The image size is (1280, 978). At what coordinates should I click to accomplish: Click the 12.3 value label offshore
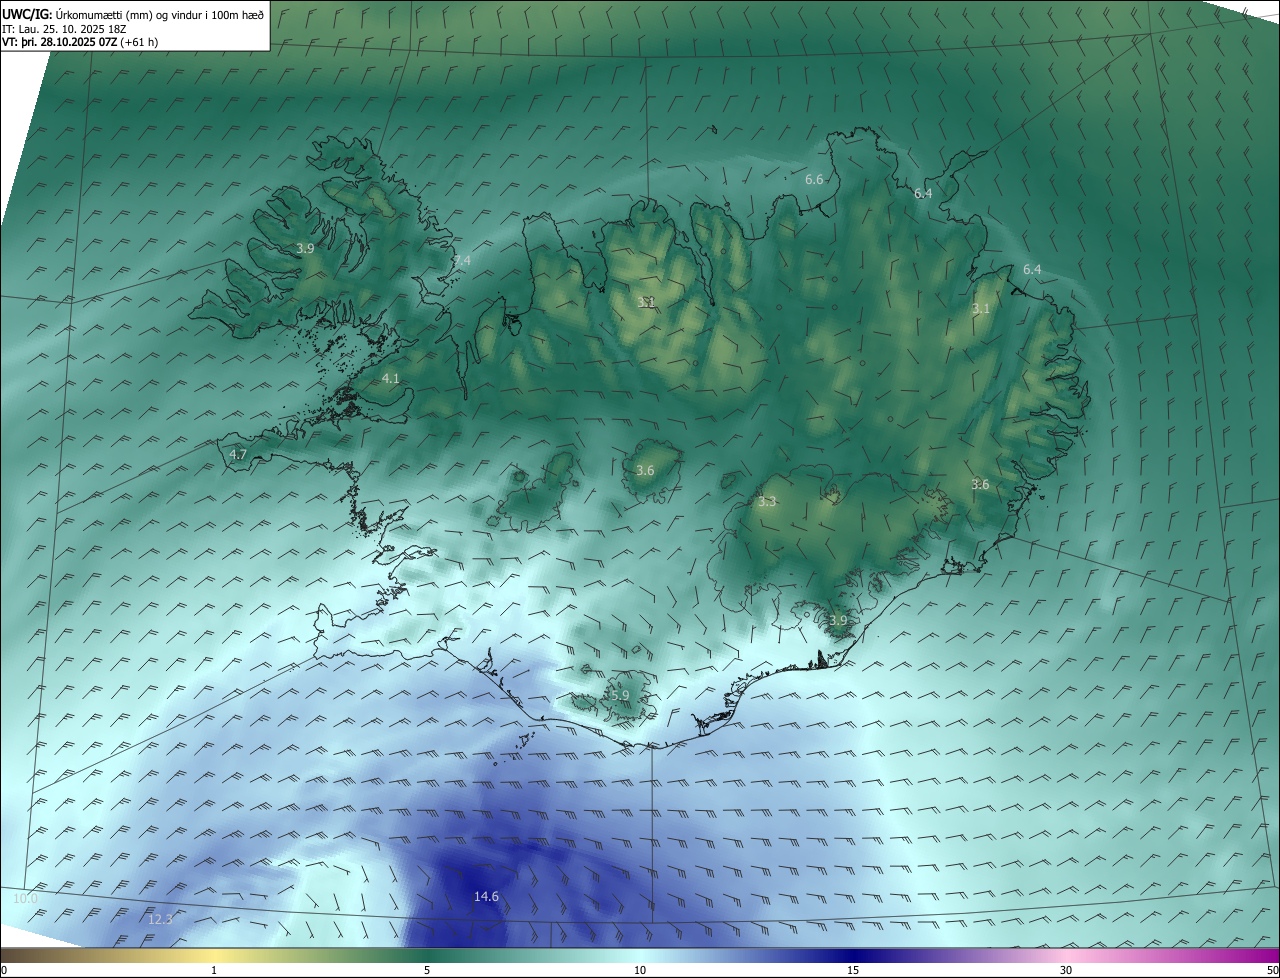coord(160,919)
